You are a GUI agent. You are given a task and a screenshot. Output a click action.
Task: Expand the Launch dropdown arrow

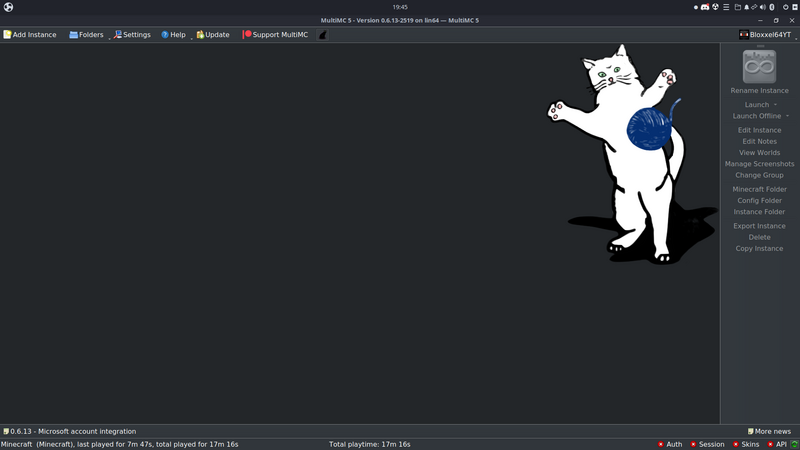pyautogui.click(x=776, y=105)
